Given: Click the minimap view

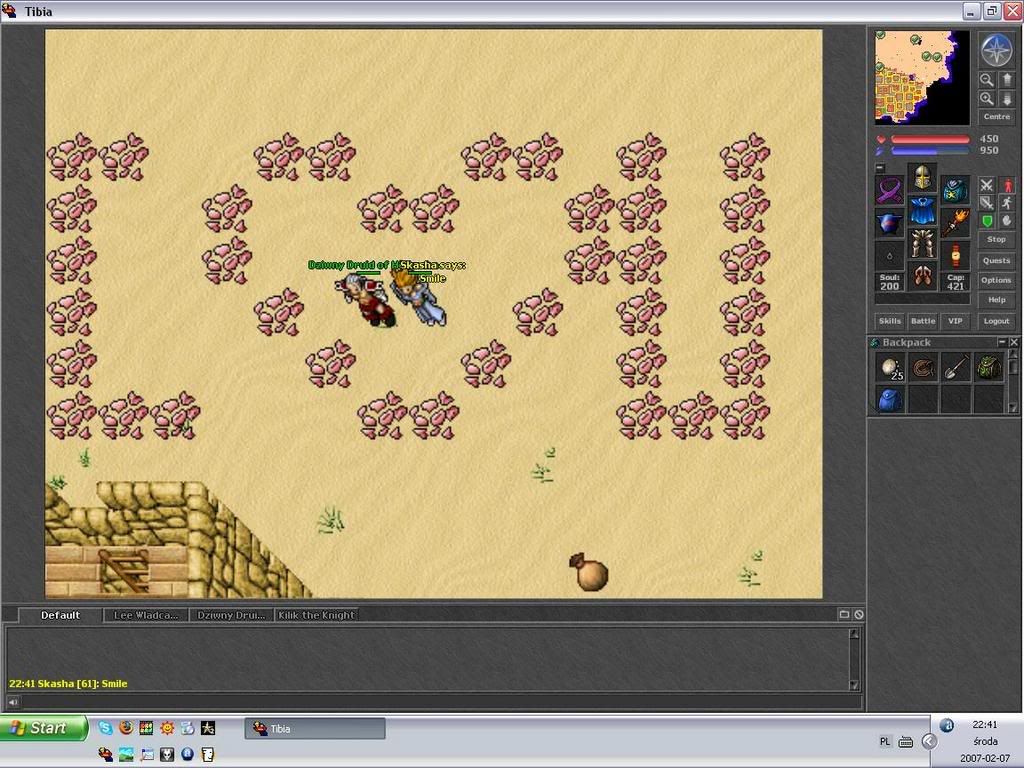Looking at the screenshot, I should tap(922, 78).
